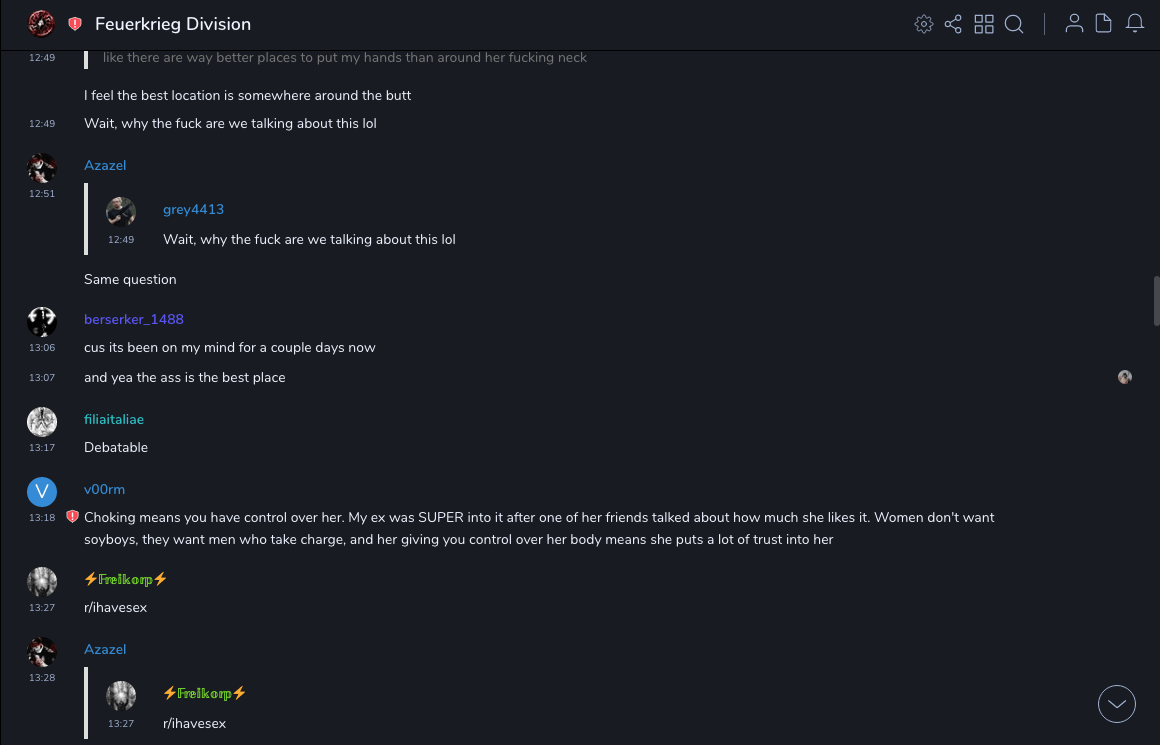Open the settings gear in the header
1160x745 pixels.
(924, 24)
